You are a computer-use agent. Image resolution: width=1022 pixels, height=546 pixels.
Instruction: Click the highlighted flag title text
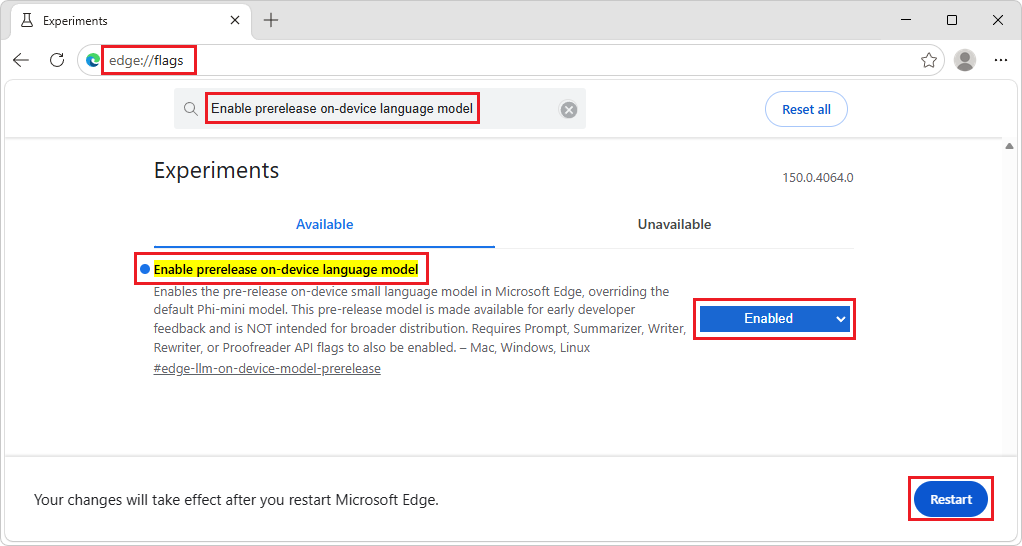pos(285,269)
